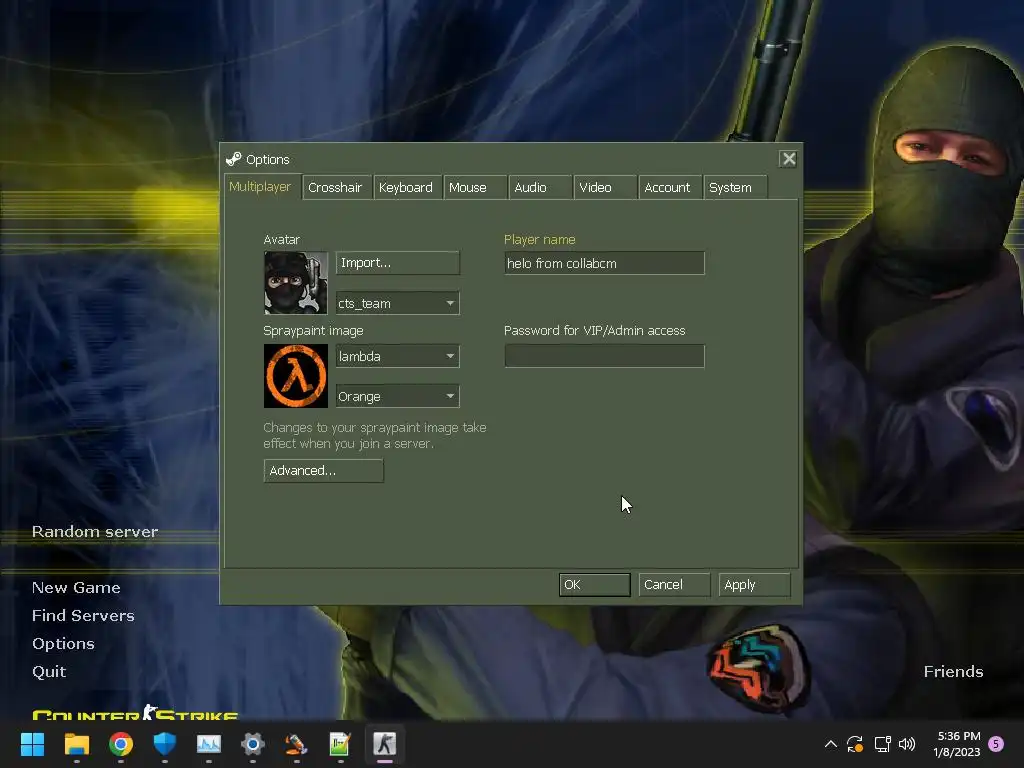Open the taskbar clock and date
Image resolution: width=1024 pixels, height=768 pixels.
pos(957,744)
